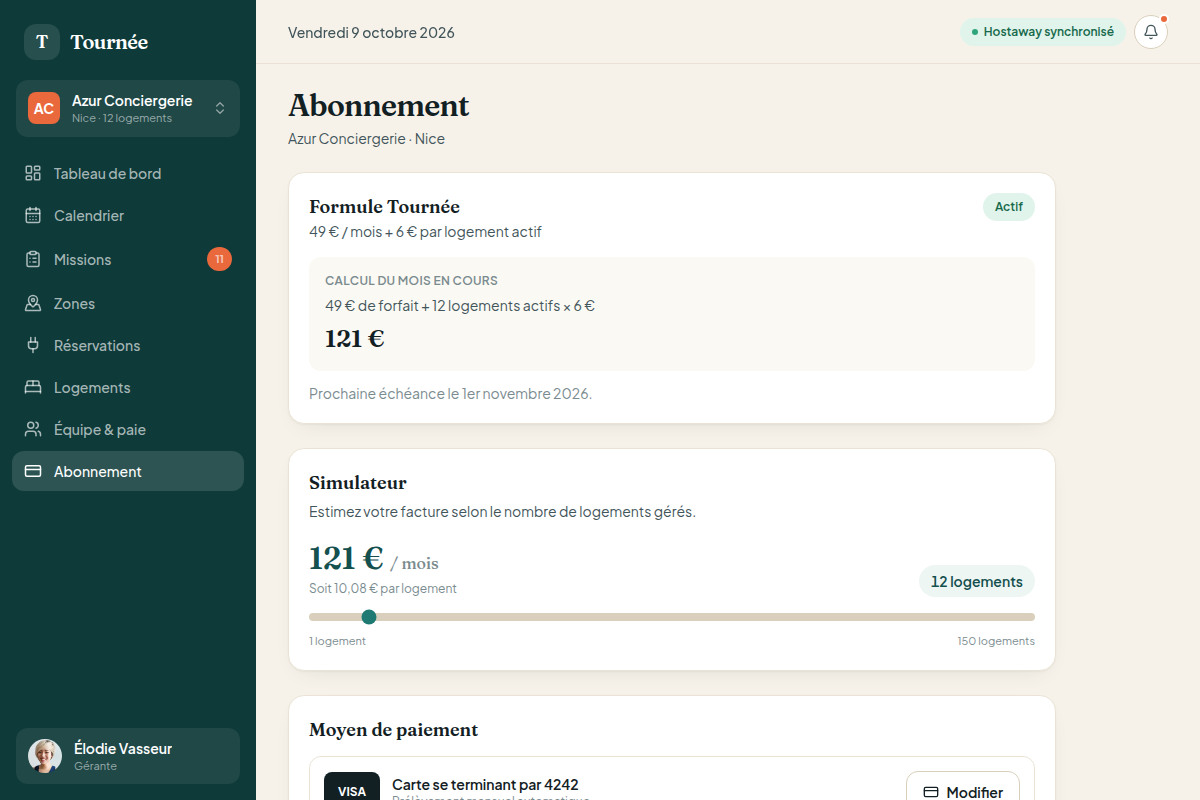Image resolution: width=1200 pixels, height=800 pixels.
Task: Click the 'Vendredi 9 octobre 2026' date
Action: [x=371, y=32]
